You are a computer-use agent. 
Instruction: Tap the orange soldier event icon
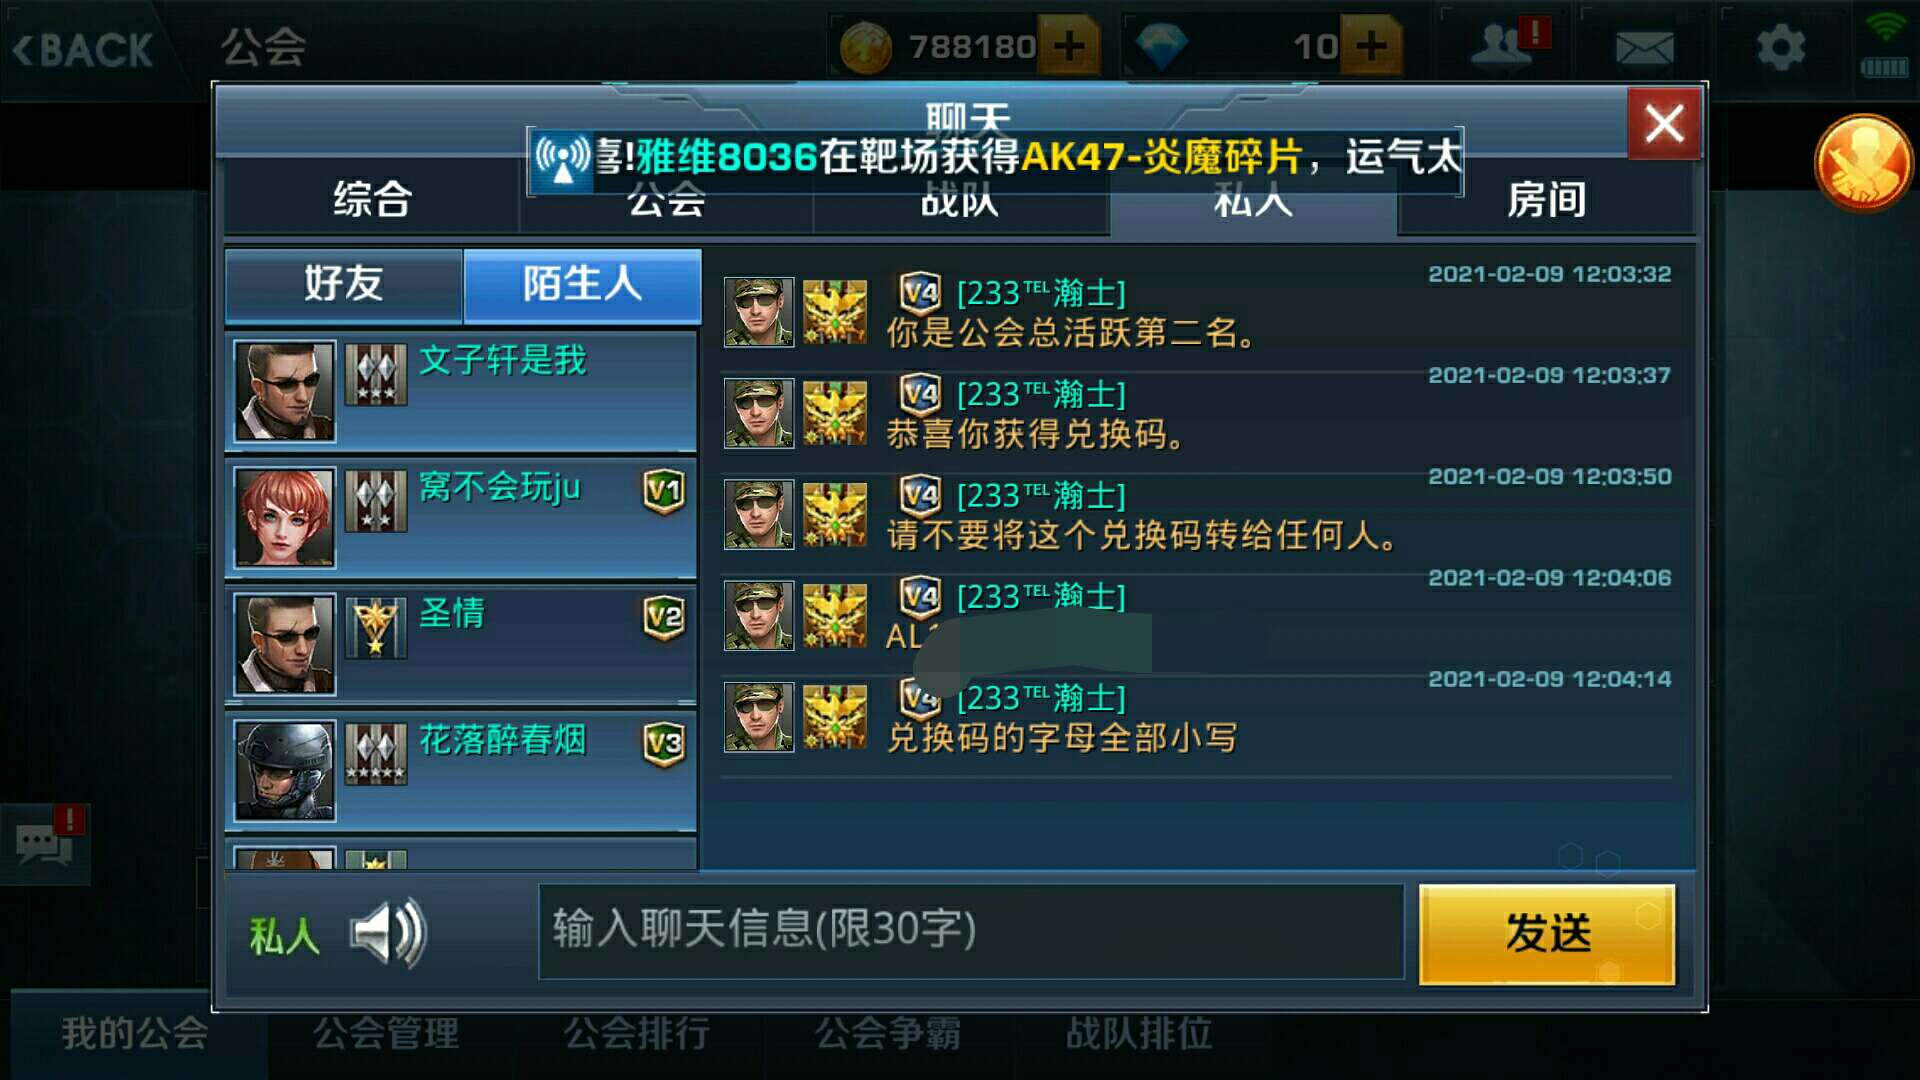(x=1862, y=163)
